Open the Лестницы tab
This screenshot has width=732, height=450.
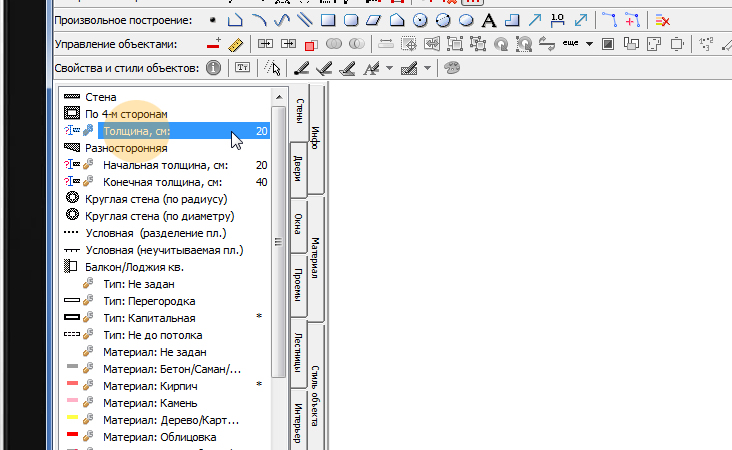click(x=297, y=352)
